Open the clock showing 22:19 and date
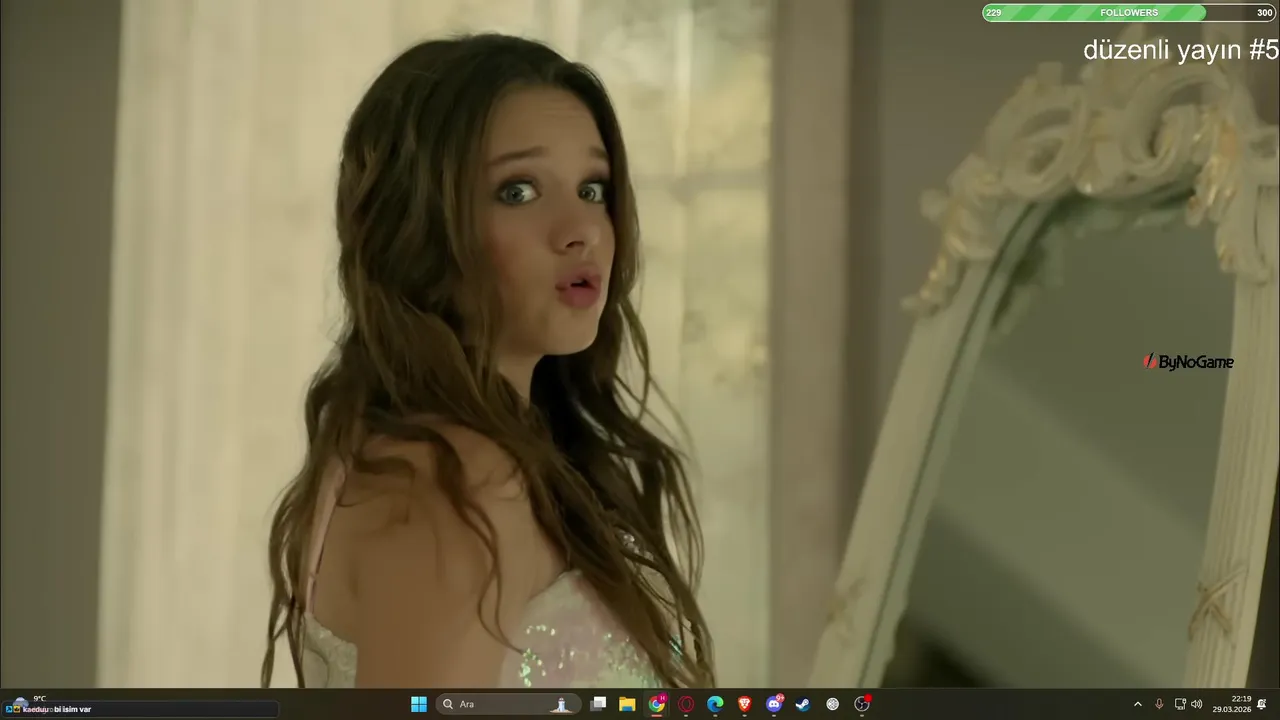 1232,704
